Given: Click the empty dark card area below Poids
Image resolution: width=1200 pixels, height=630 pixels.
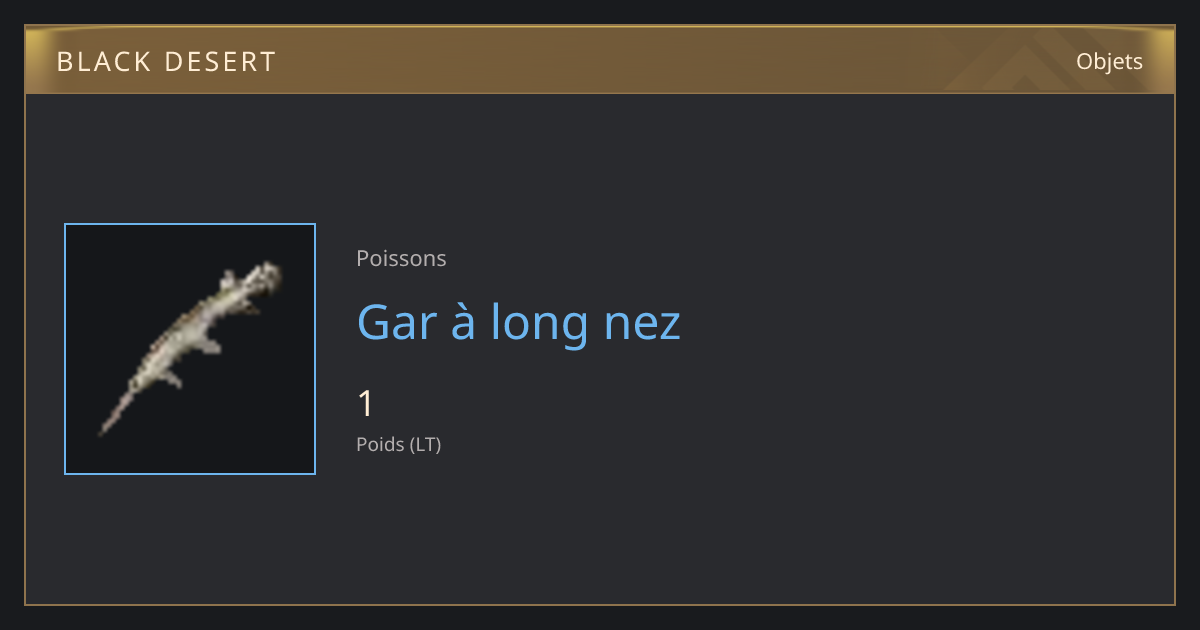Looking at the screenshot, I should [x=700, y=530].
